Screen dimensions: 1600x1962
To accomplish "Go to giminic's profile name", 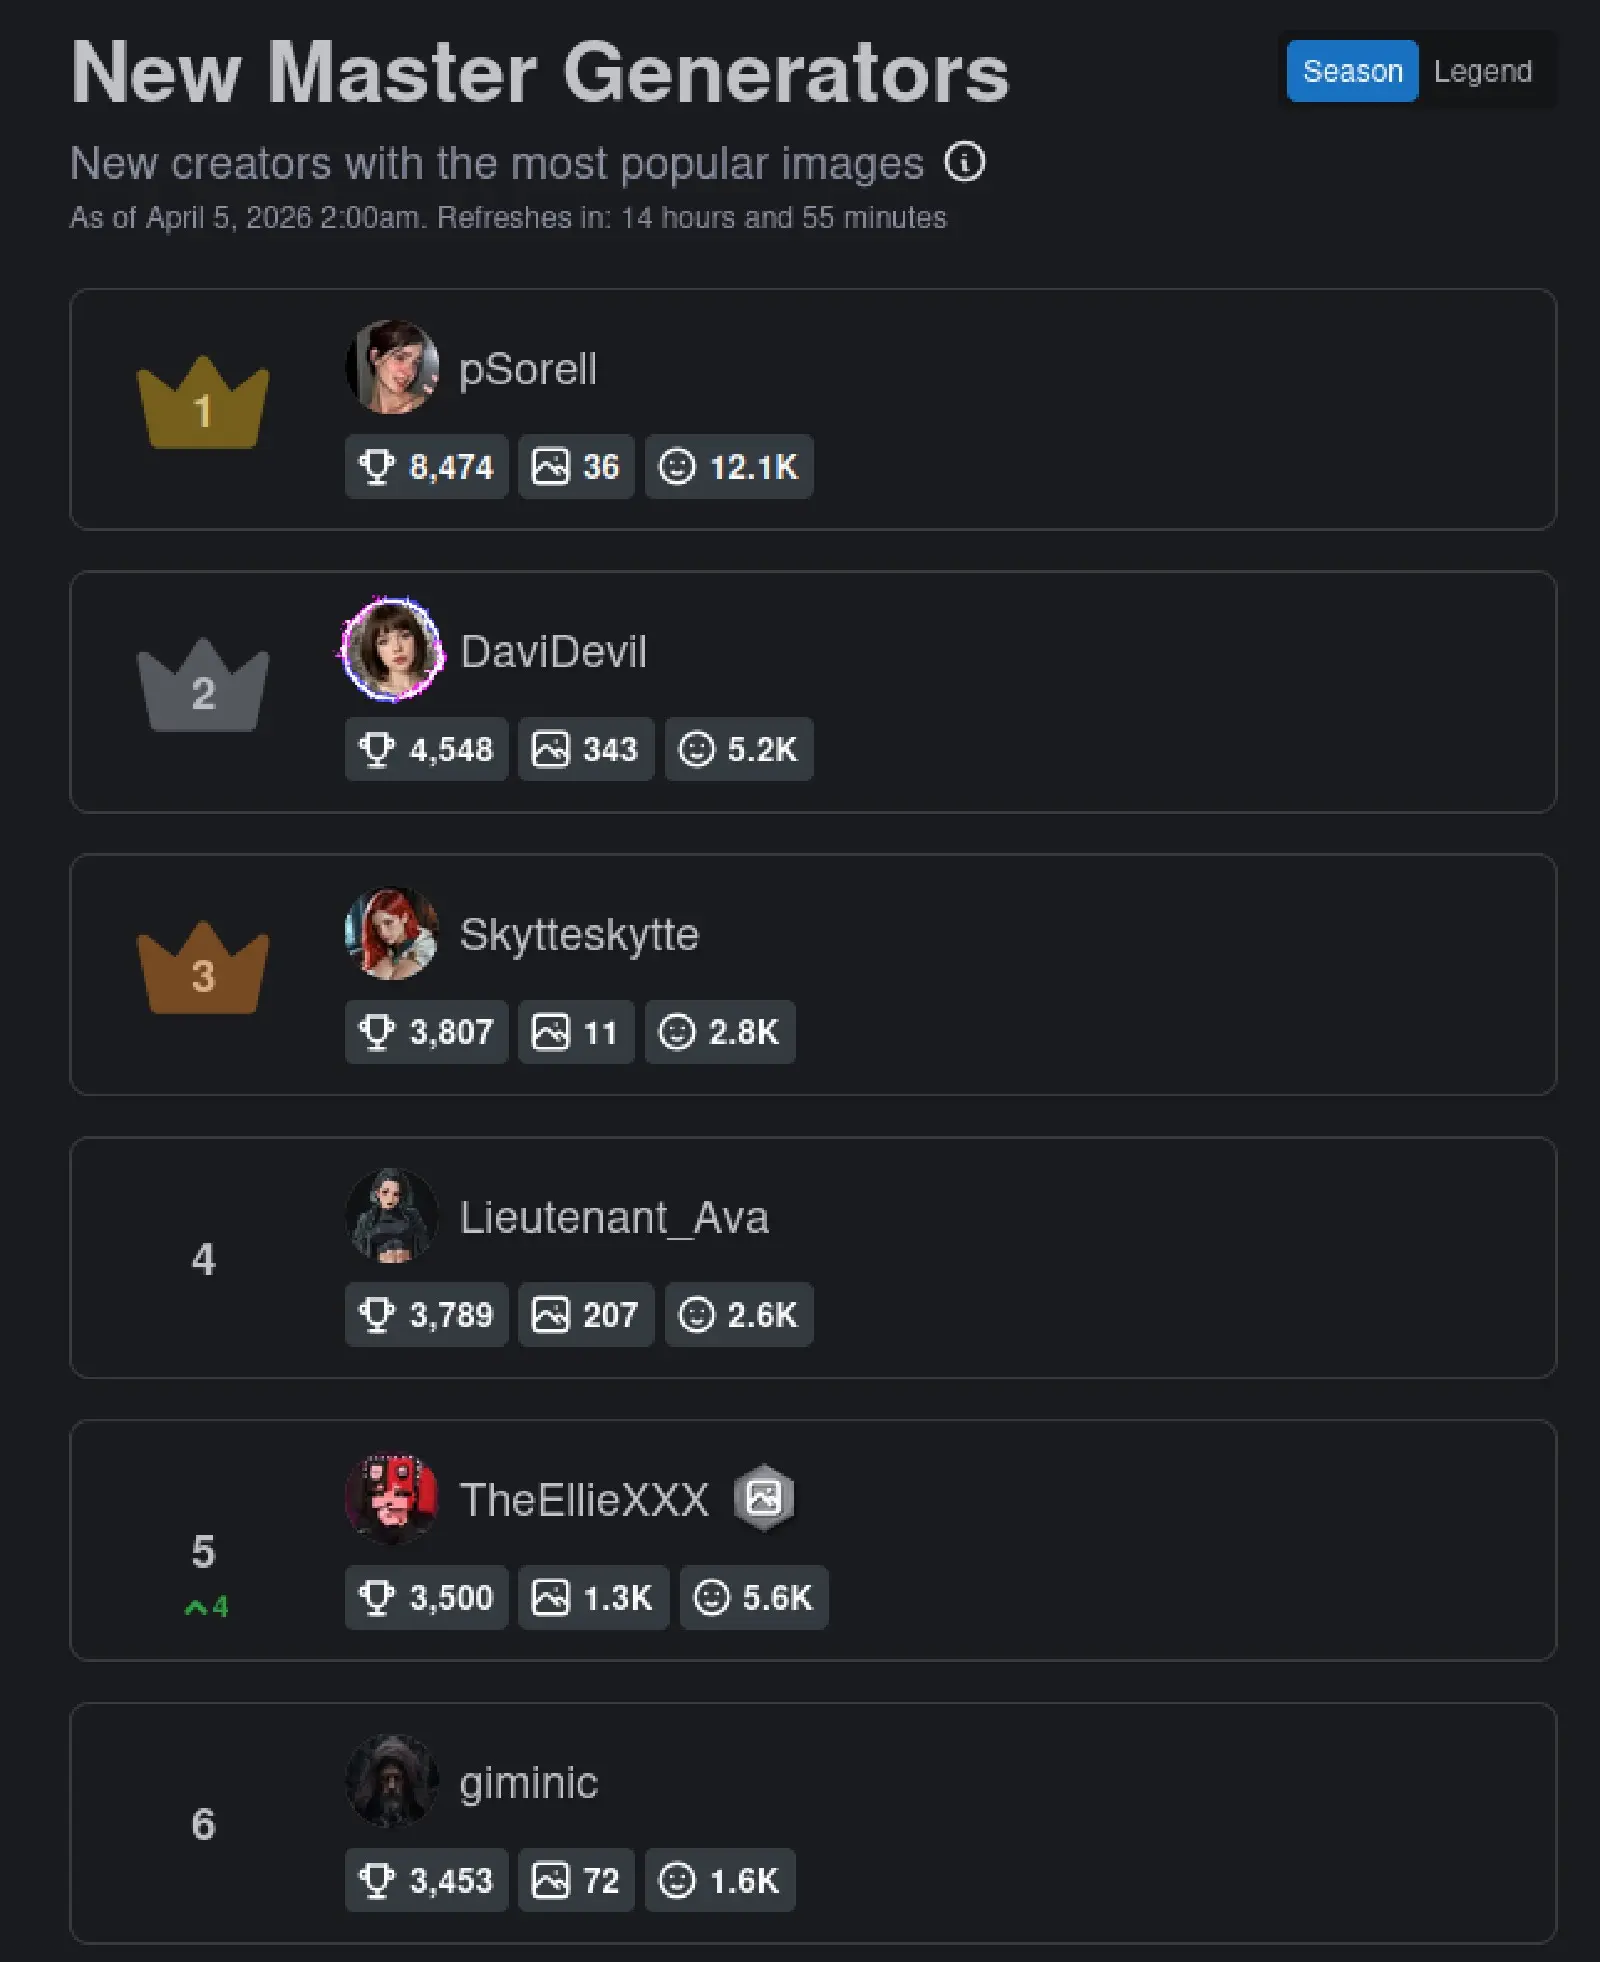I will 528,1783.
